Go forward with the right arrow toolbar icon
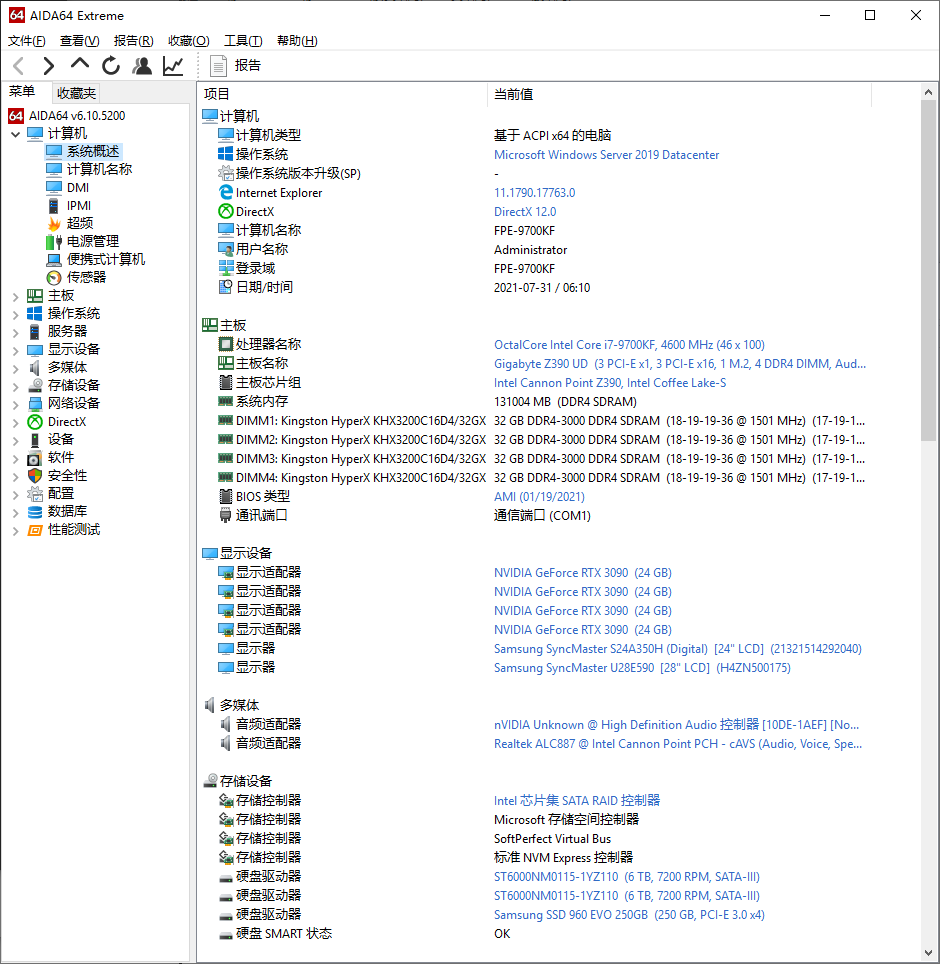940x964 pixels. (x=49, y=66)
